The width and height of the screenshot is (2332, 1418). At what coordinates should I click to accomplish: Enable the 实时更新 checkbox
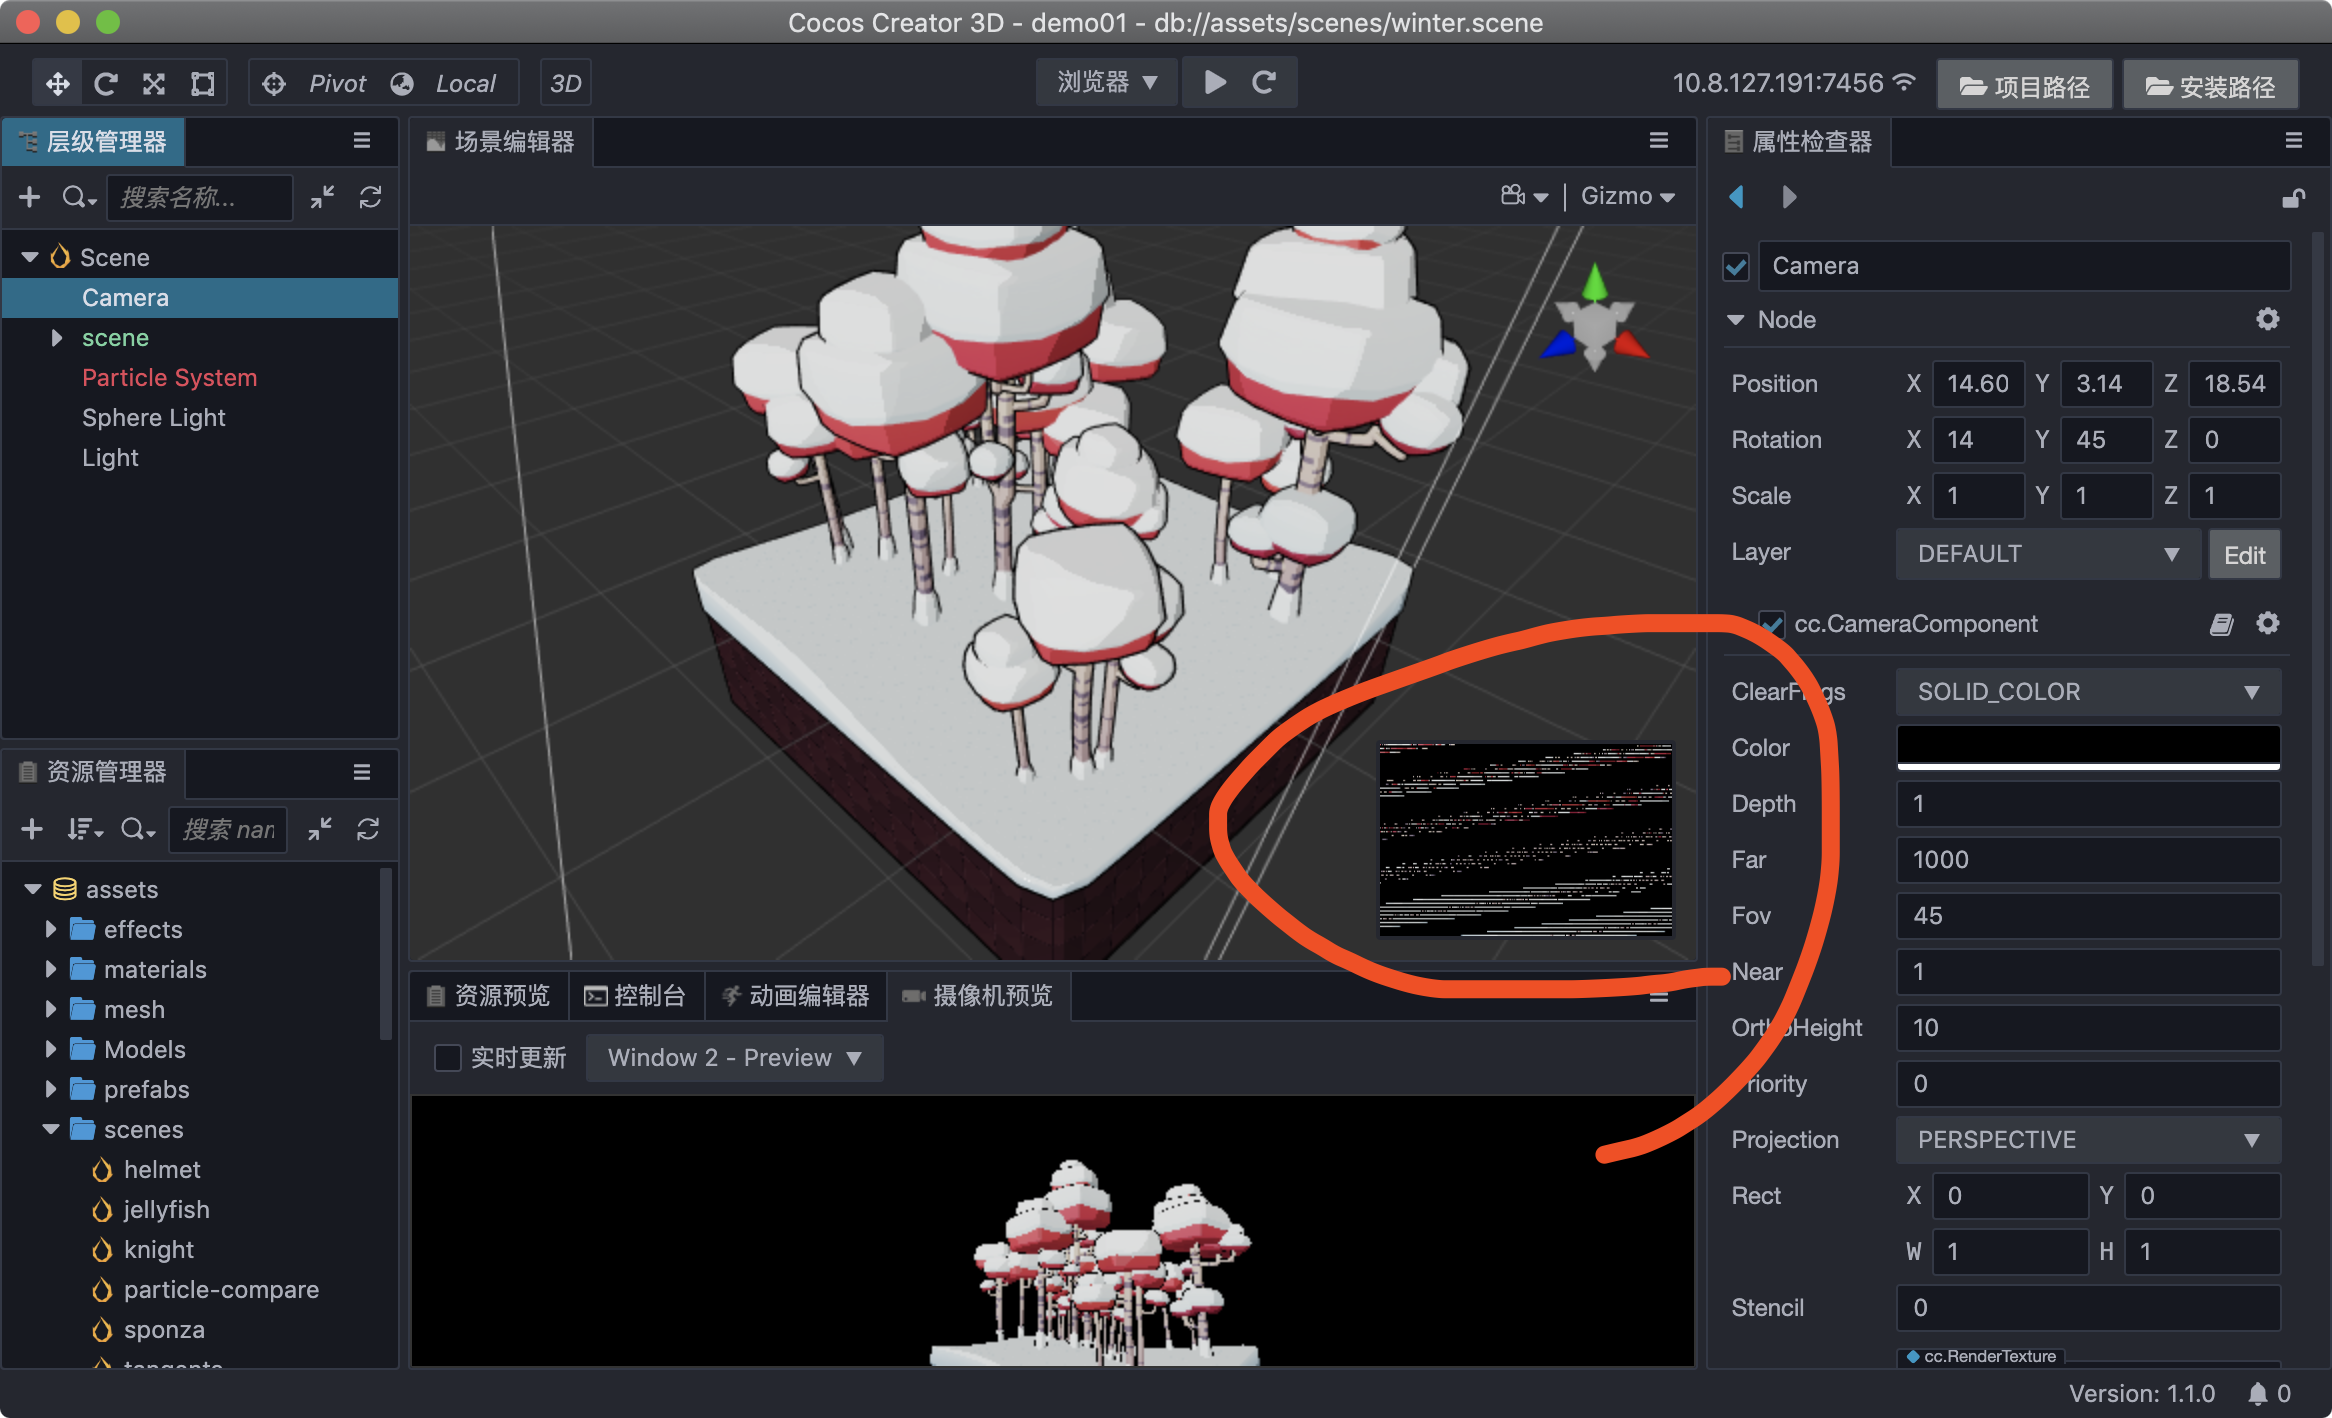click(x=447, y=1057)
